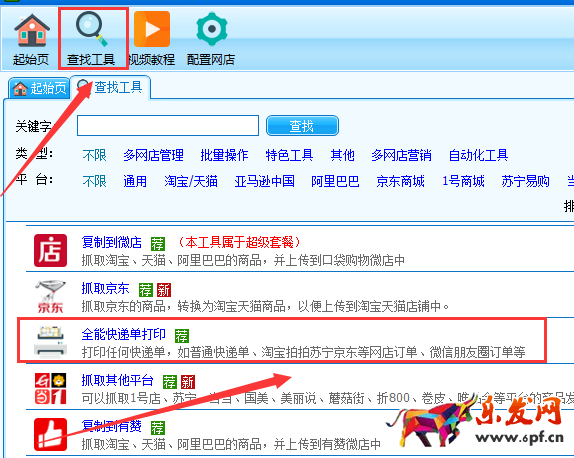Filter platform by 京东商城
Viewport: 574px width, 458px height.
pos(400,181)
